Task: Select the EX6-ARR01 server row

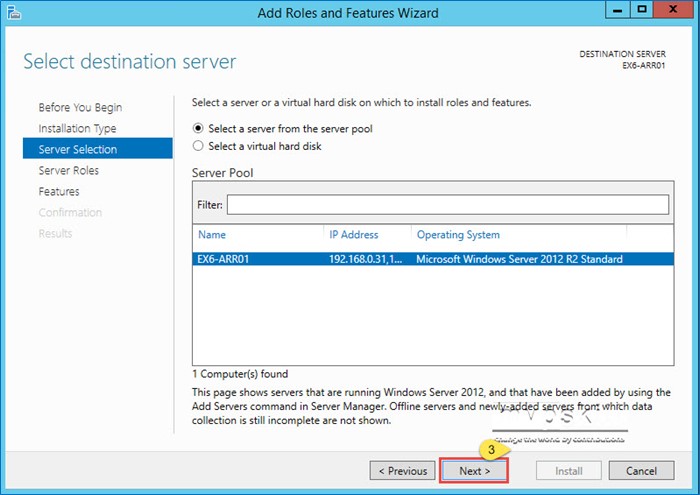Action: [x=433, y=259]
